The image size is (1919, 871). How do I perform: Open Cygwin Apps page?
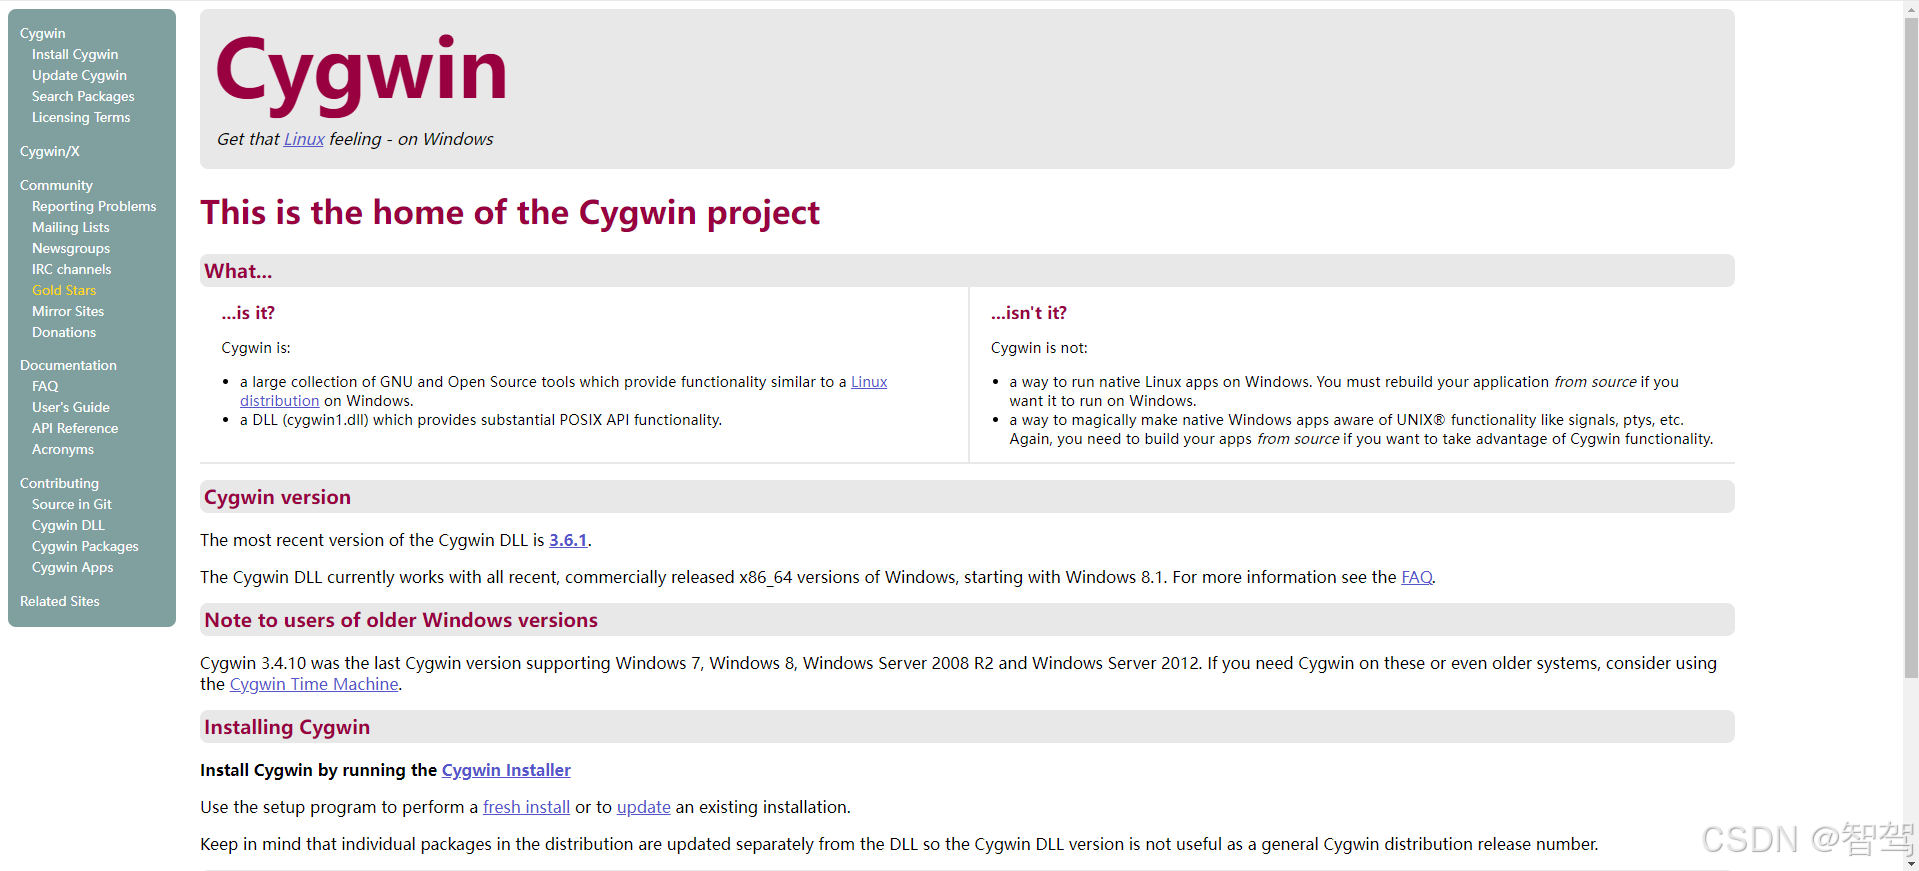click(73, 567)
